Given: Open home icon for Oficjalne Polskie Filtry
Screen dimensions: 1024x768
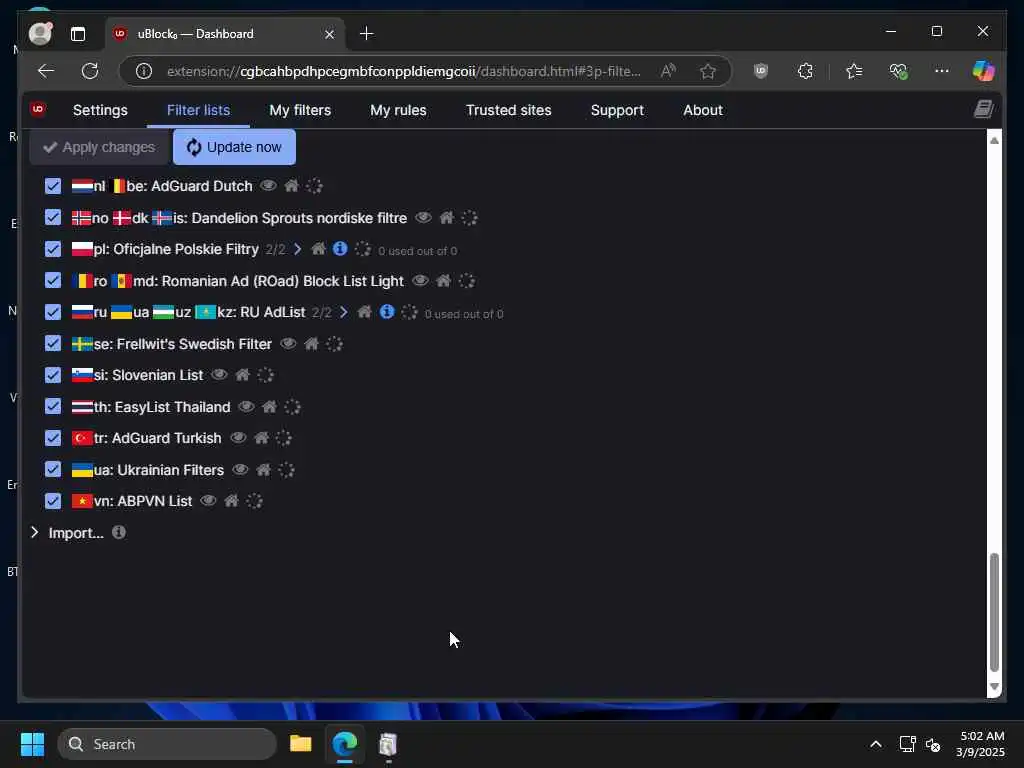Looking at the screenshot, I should [319, 249].
